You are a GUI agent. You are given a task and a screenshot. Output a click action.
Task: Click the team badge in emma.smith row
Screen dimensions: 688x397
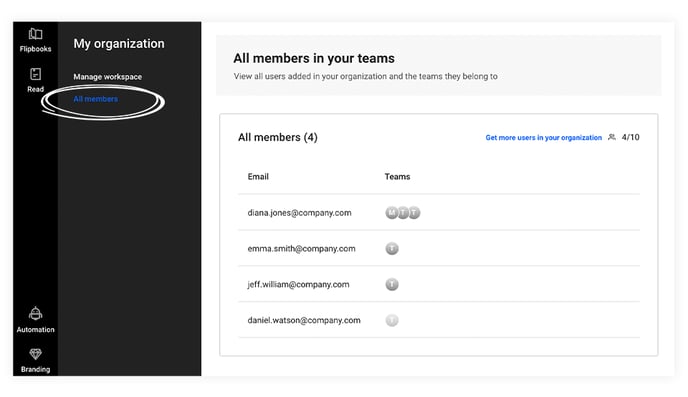(392, 249)
